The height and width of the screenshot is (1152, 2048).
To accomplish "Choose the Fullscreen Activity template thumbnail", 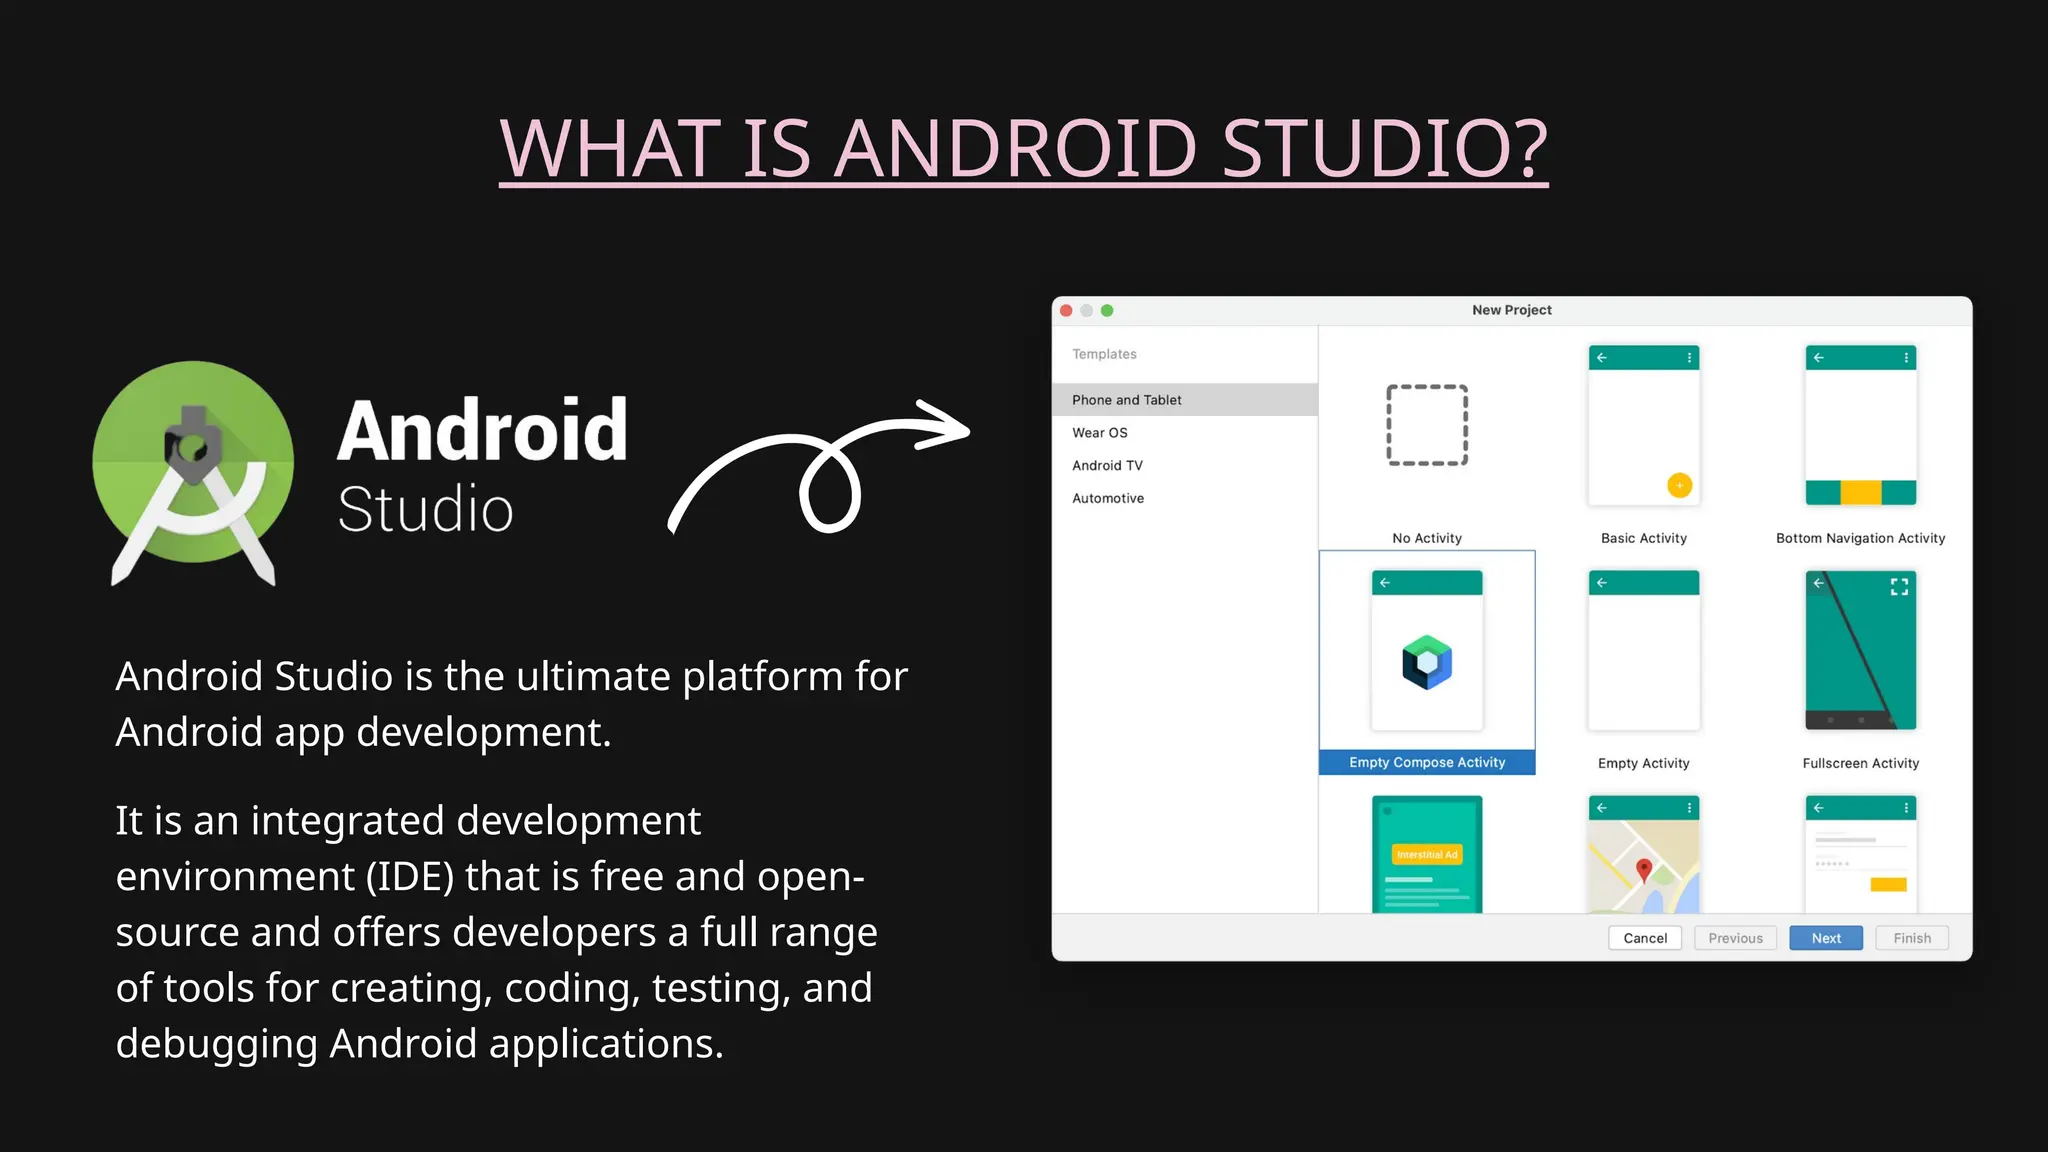I will pos(1861,650).
